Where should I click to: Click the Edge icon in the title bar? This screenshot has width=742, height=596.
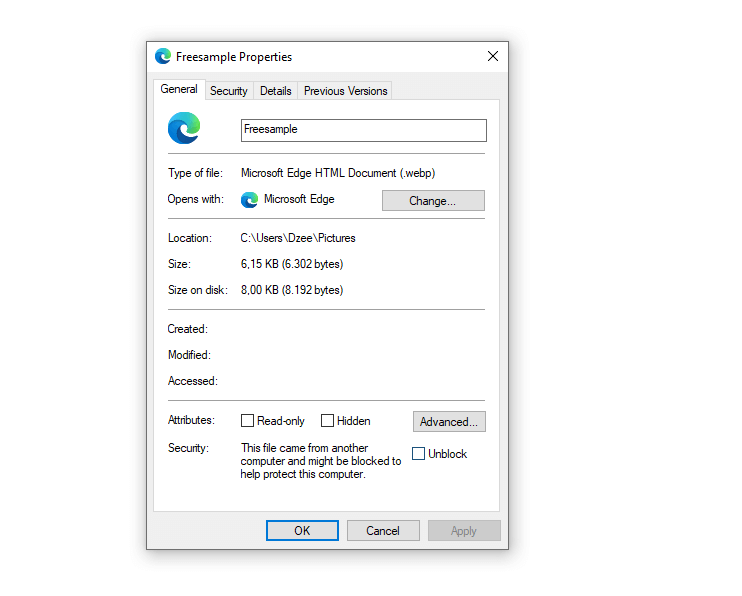163,56
